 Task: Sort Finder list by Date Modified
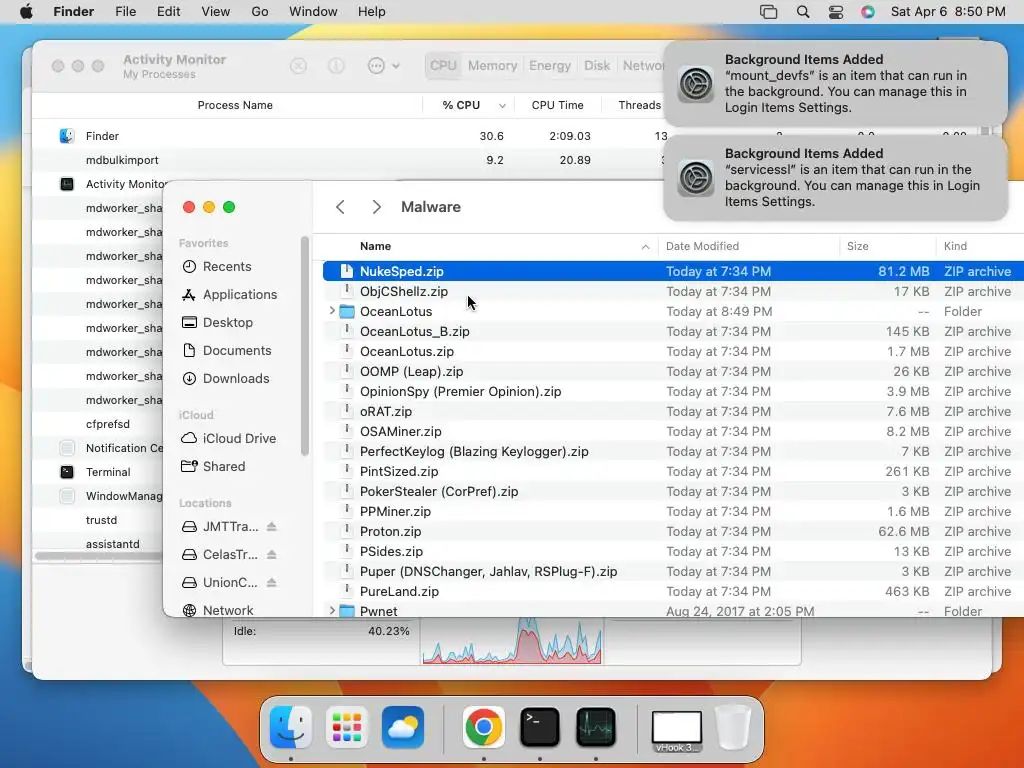tap(702, 246)
